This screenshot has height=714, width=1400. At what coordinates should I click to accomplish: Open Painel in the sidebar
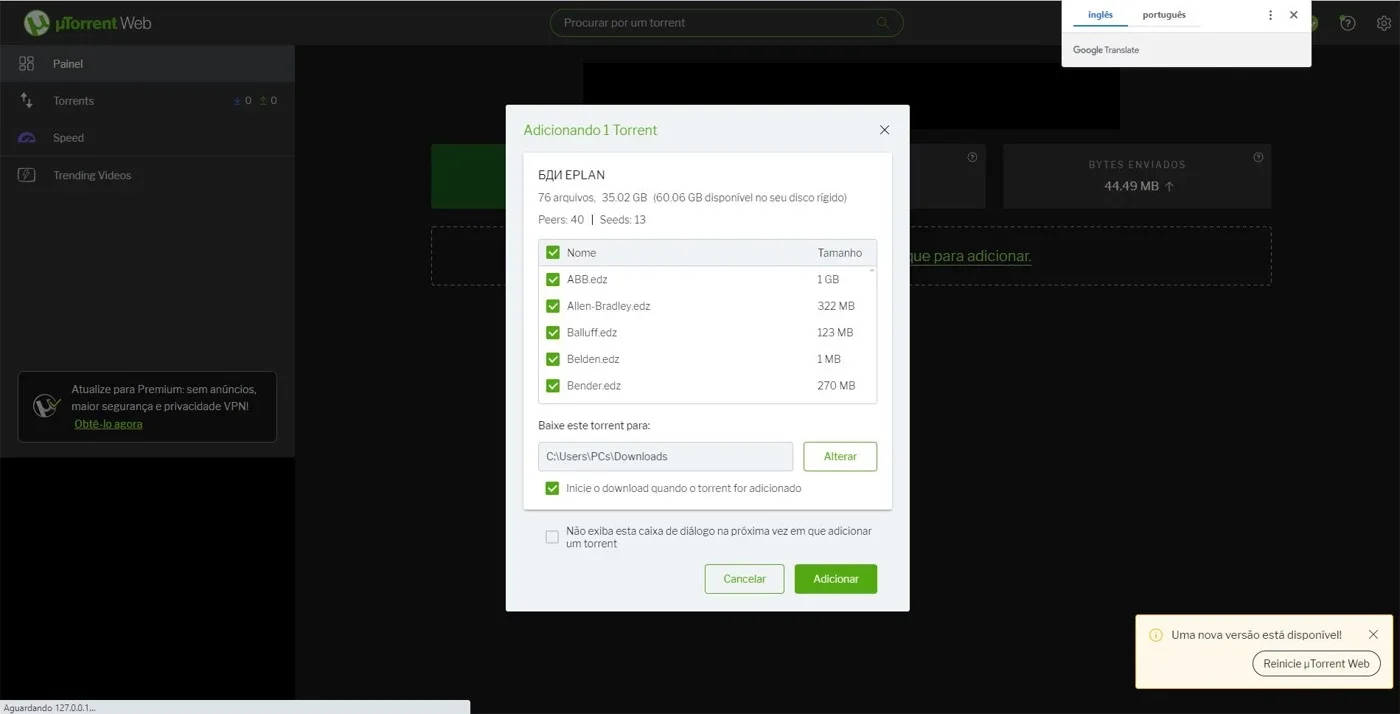[x=147, y=63]
